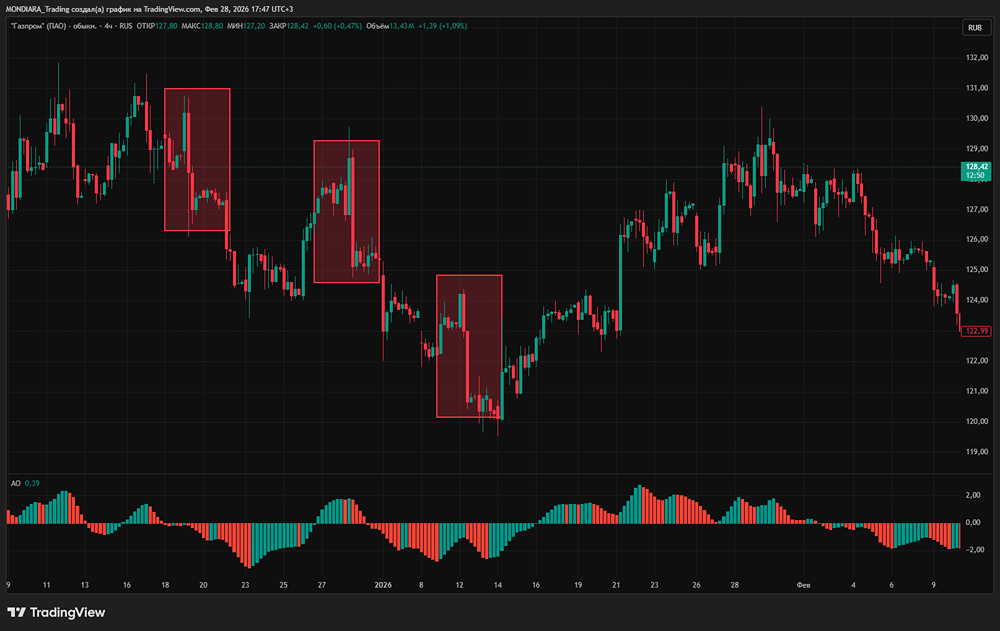
Task: Click the 2,00 AO scale label
Action: click(x=973, y=495)
